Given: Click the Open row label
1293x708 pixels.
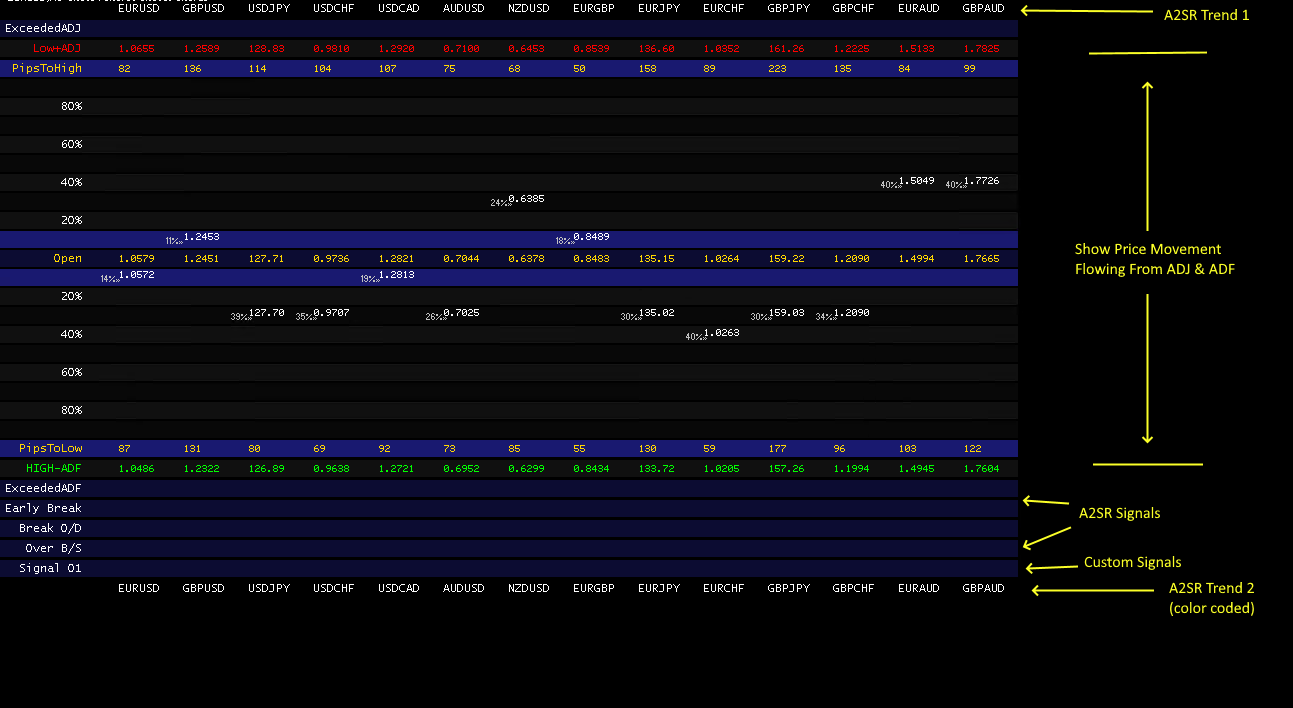Looking at the screenshot, I should [x=68, y=258].
